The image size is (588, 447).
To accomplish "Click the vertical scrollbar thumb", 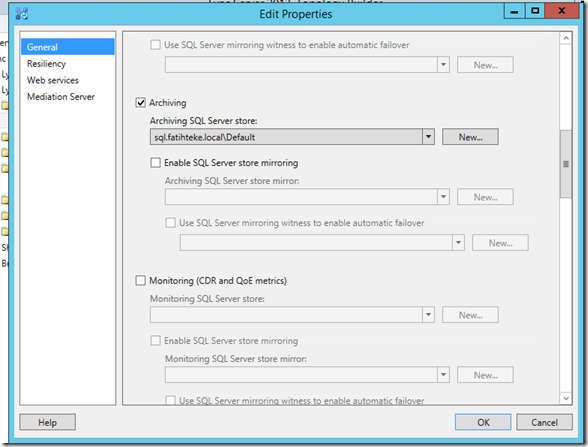I will click(x=566, y=164).
